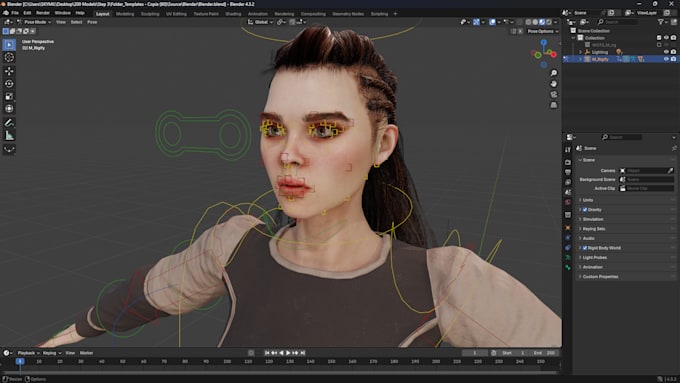Click the camera eyedropper icon in Scene panel
680x383 pixels.
click(x=670, y=170)
